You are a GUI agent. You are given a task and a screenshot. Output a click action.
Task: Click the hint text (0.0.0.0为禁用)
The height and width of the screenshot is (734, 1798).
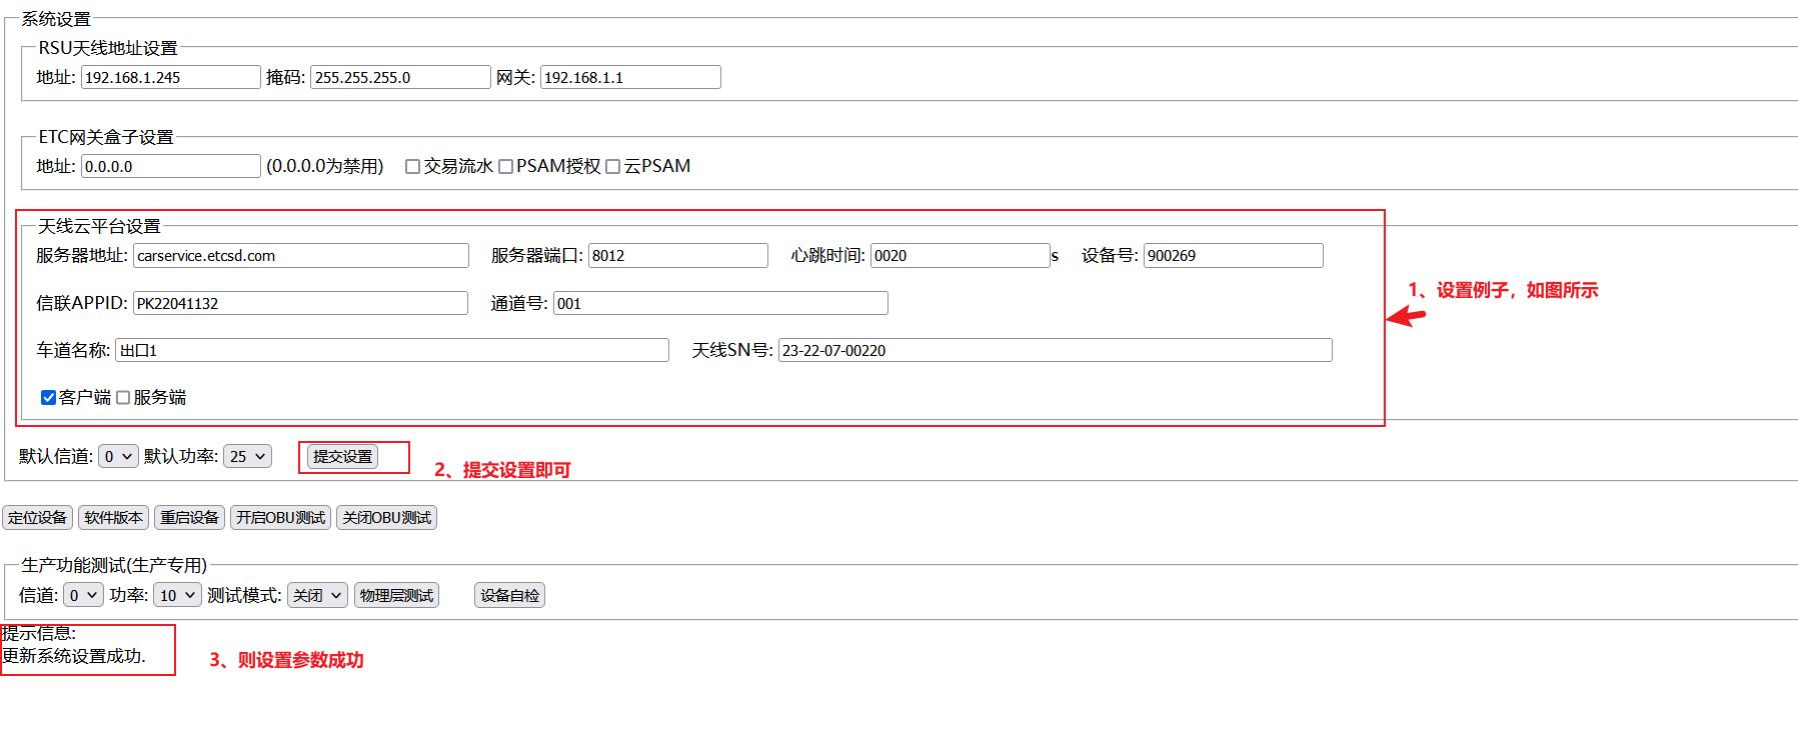(x=325, y=166)
